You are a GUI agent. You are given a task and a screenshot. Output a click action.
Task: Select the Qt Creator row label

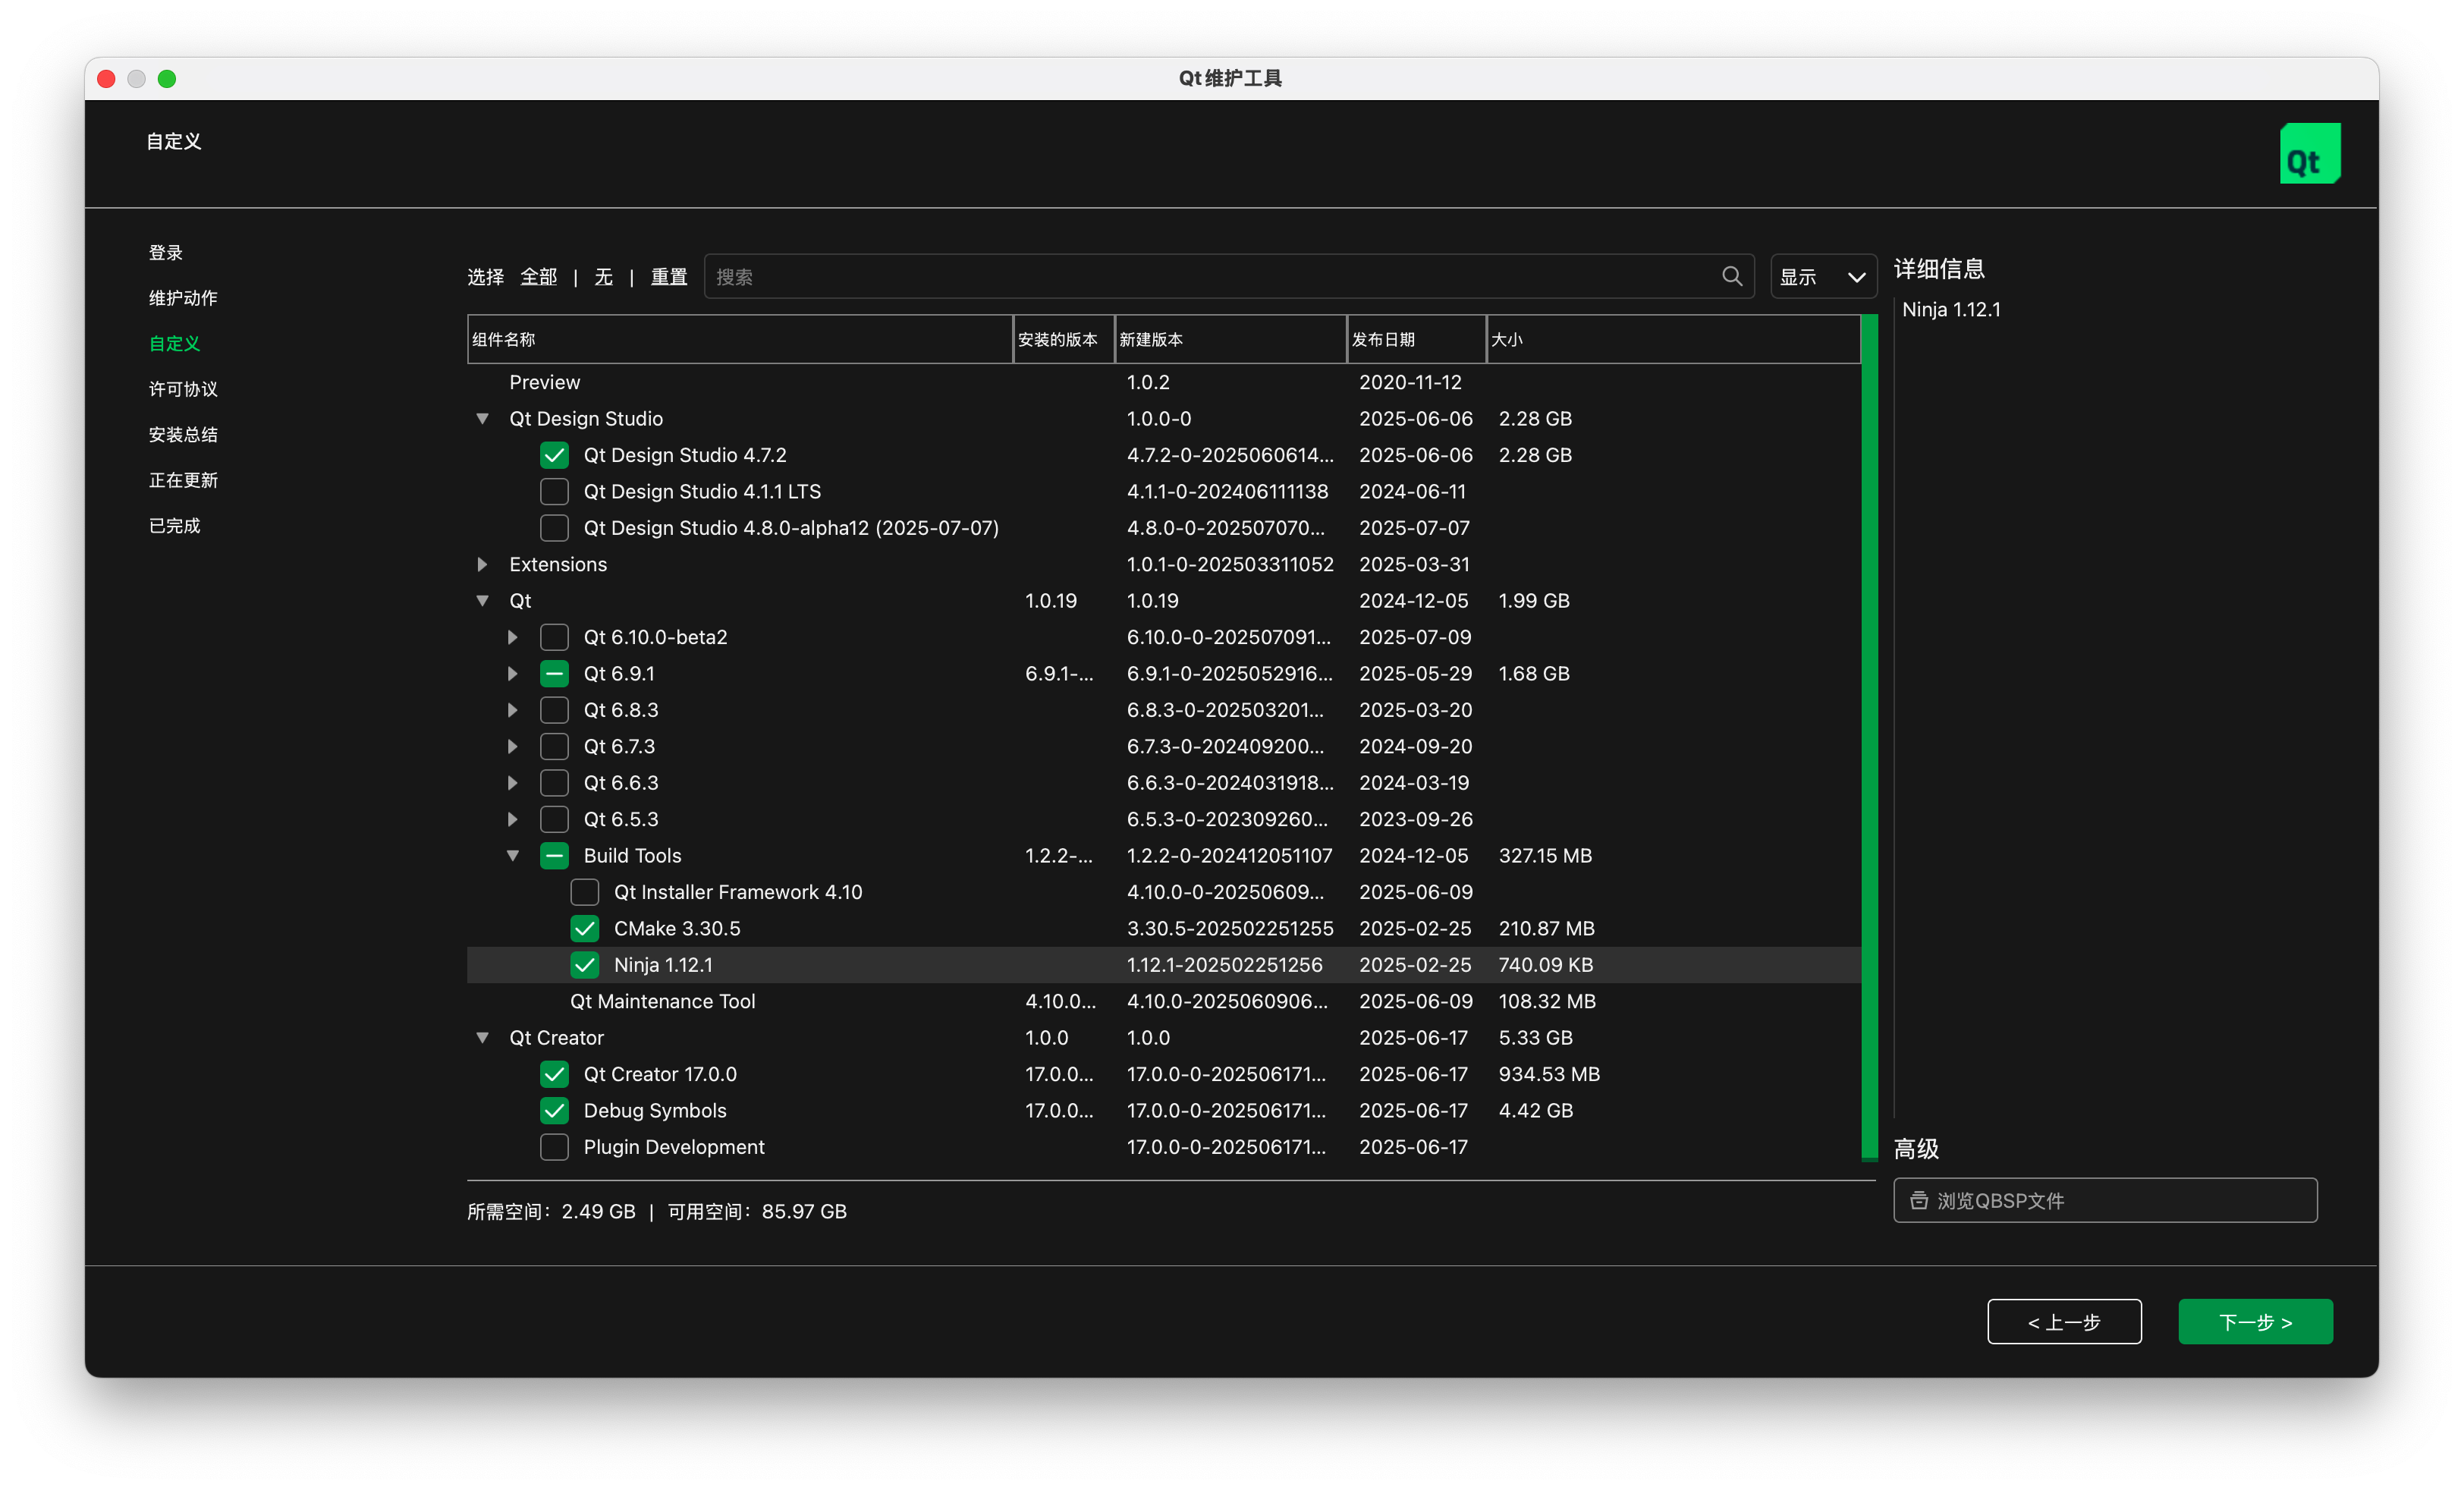click(x=557, y=1038)
